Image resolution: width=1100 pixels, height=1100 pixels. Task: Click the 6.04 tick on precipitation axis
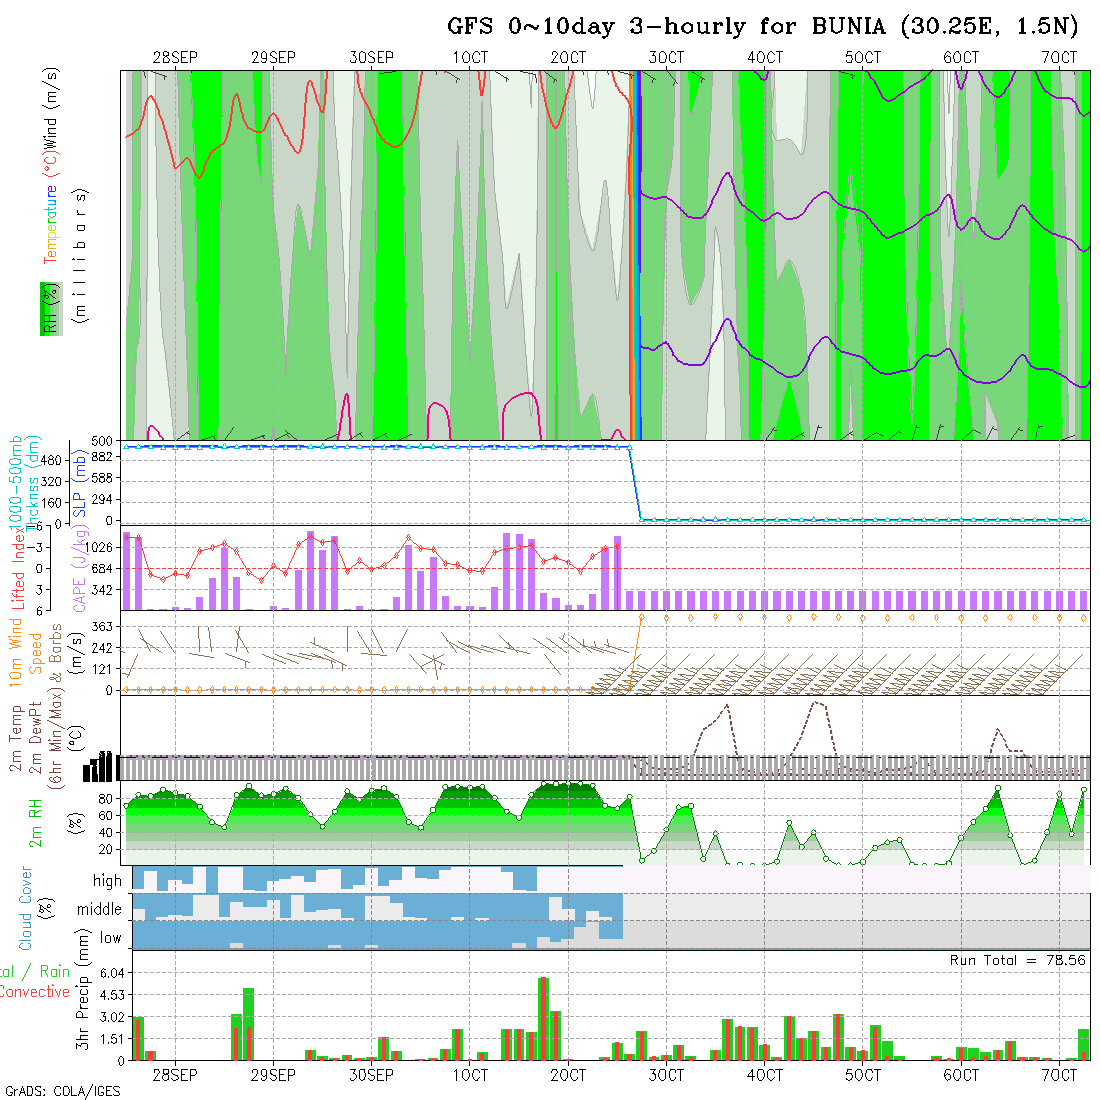[112, 973]
